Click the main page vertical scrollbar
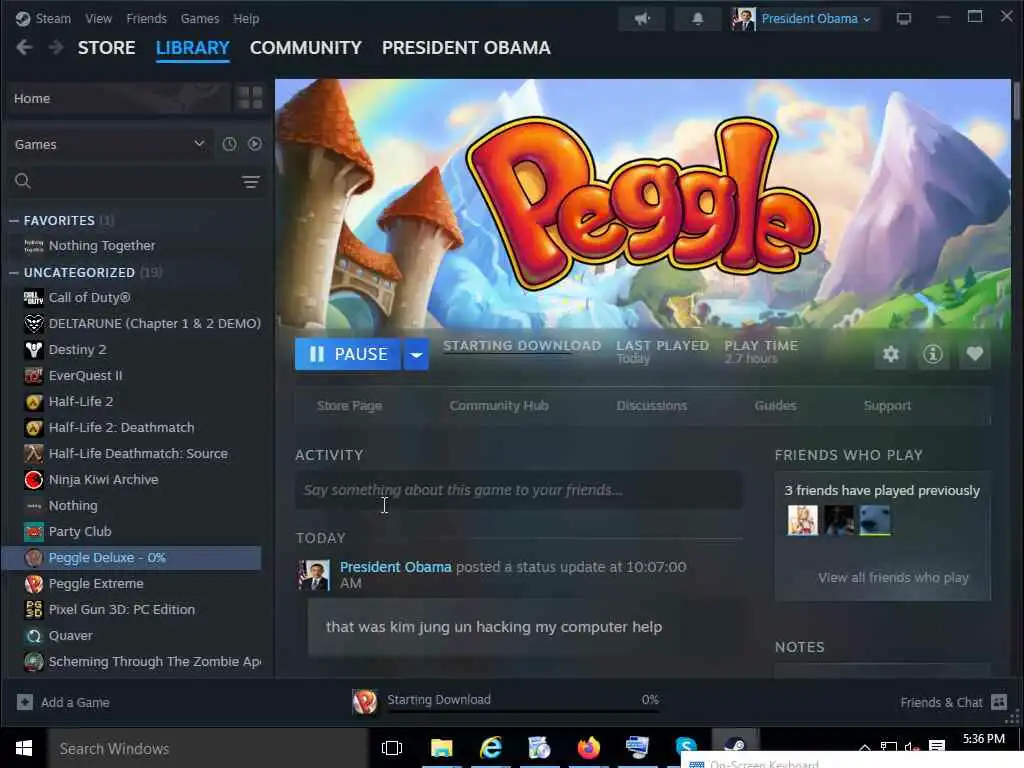Viewport: 1024px width, 768px height. 1016,101
